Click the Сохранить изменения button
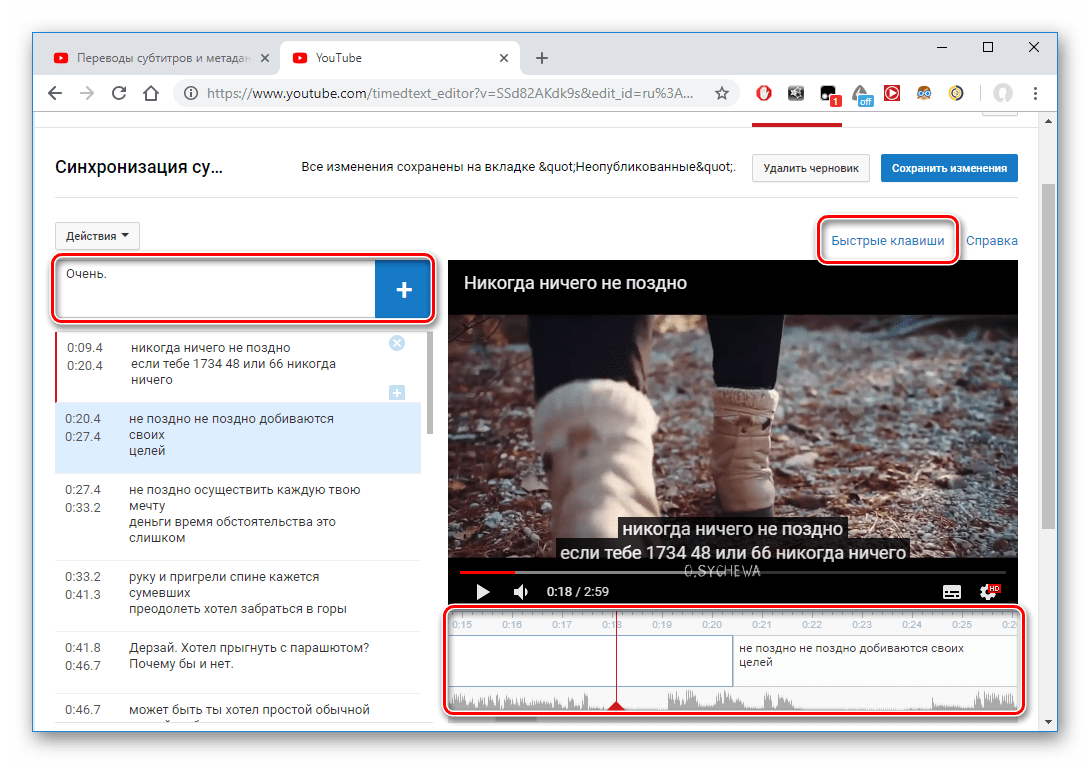Image resolution: width=1090 pixels, height=764 pixels. [948, 168]
